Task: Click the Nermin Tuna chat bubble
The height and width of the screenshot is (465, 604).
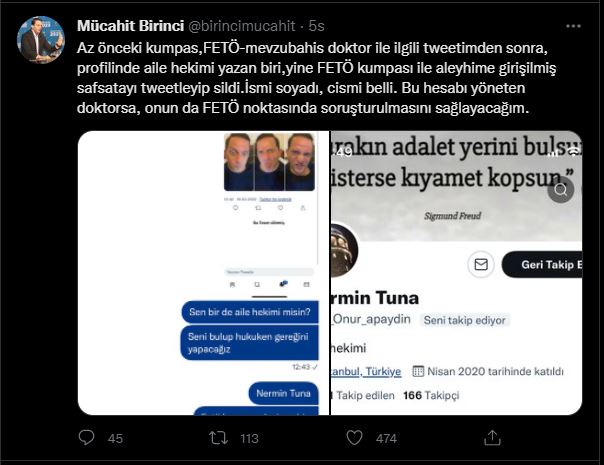Action: pyautogui.click(x=284, y=393)
